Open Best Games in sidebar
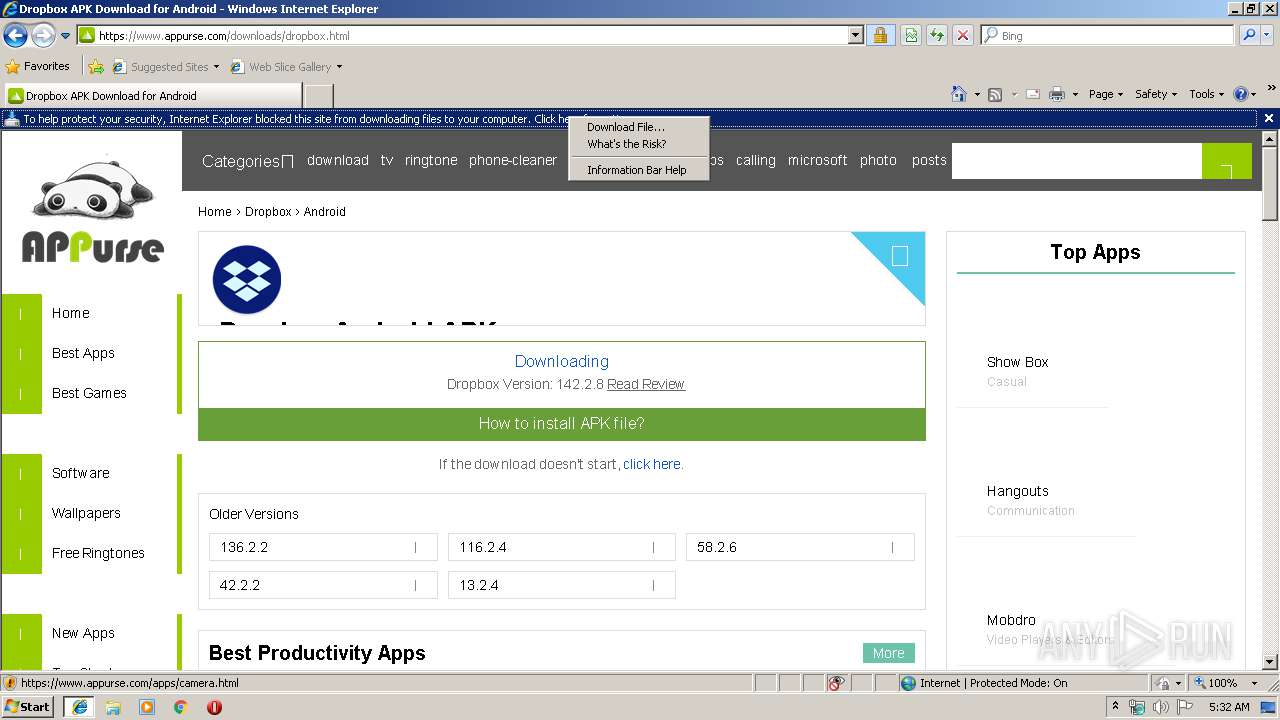This screenshot has height=720, width=1280. [89, 393]
